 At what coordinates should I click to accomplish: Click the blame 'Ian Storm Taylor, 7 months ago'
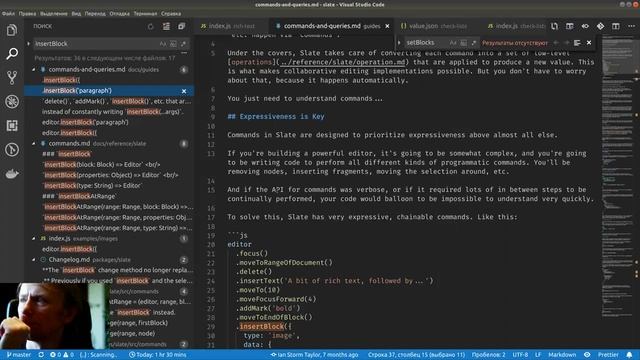point(314,355)
